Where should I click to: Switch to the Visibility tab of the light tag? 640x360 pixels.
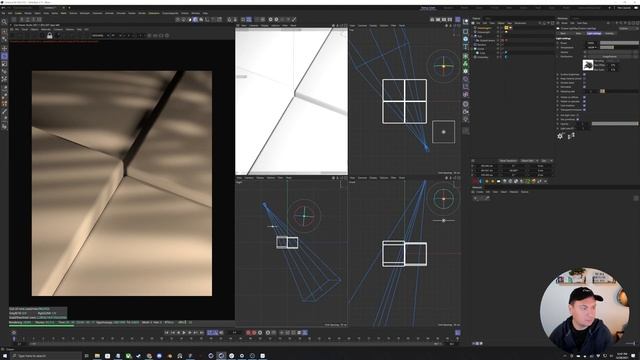click(x=609, y=33)
